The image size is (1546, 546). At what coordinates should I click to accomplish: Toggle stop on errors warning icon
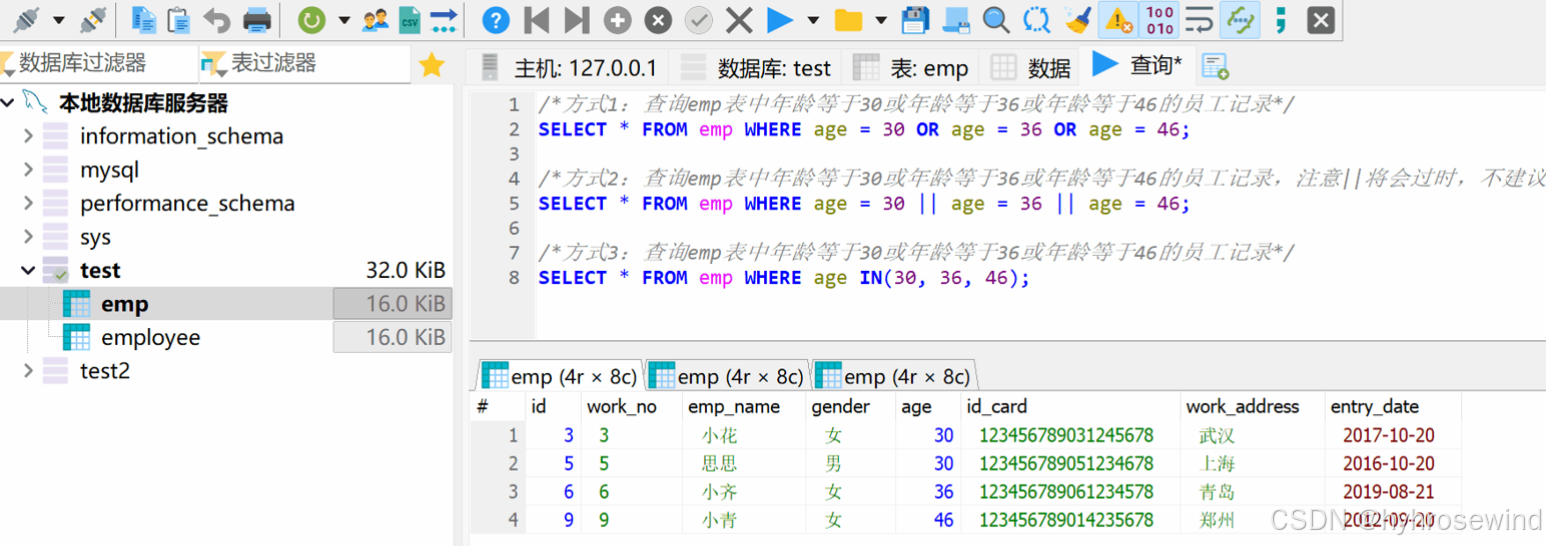pyautogui.click(x=1118, y=19)
